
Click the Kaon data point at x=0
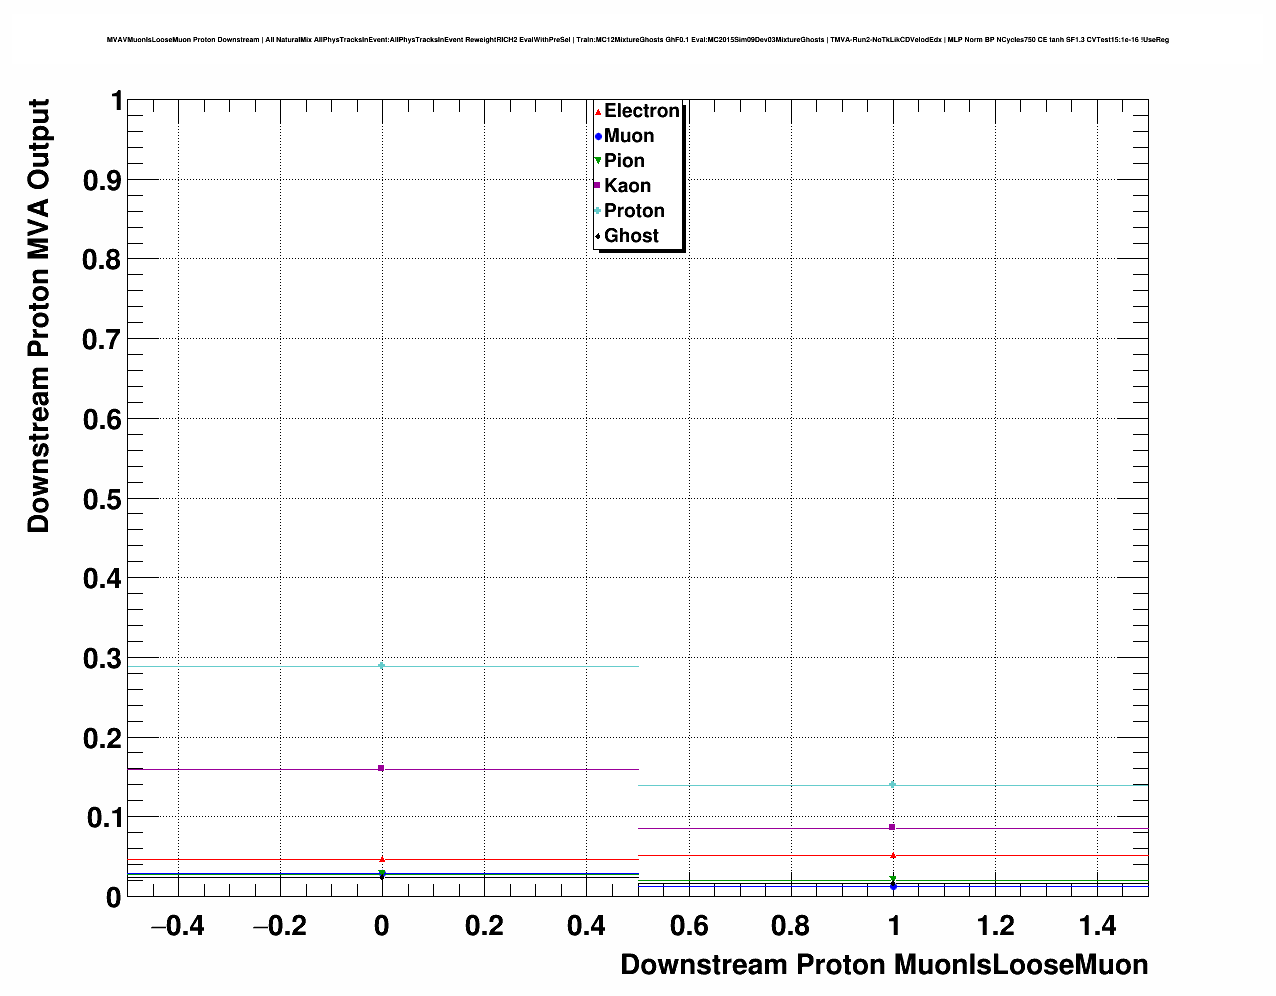[x=381, y=768]
